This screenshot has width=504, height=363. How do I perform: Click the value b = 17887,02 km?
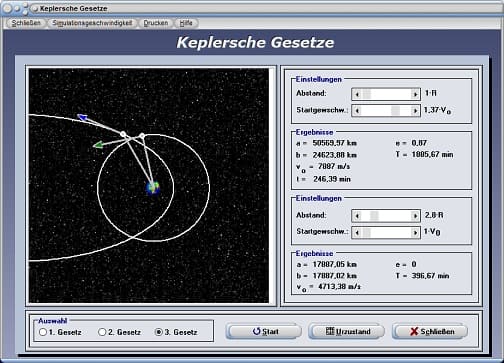pos(326,276)
